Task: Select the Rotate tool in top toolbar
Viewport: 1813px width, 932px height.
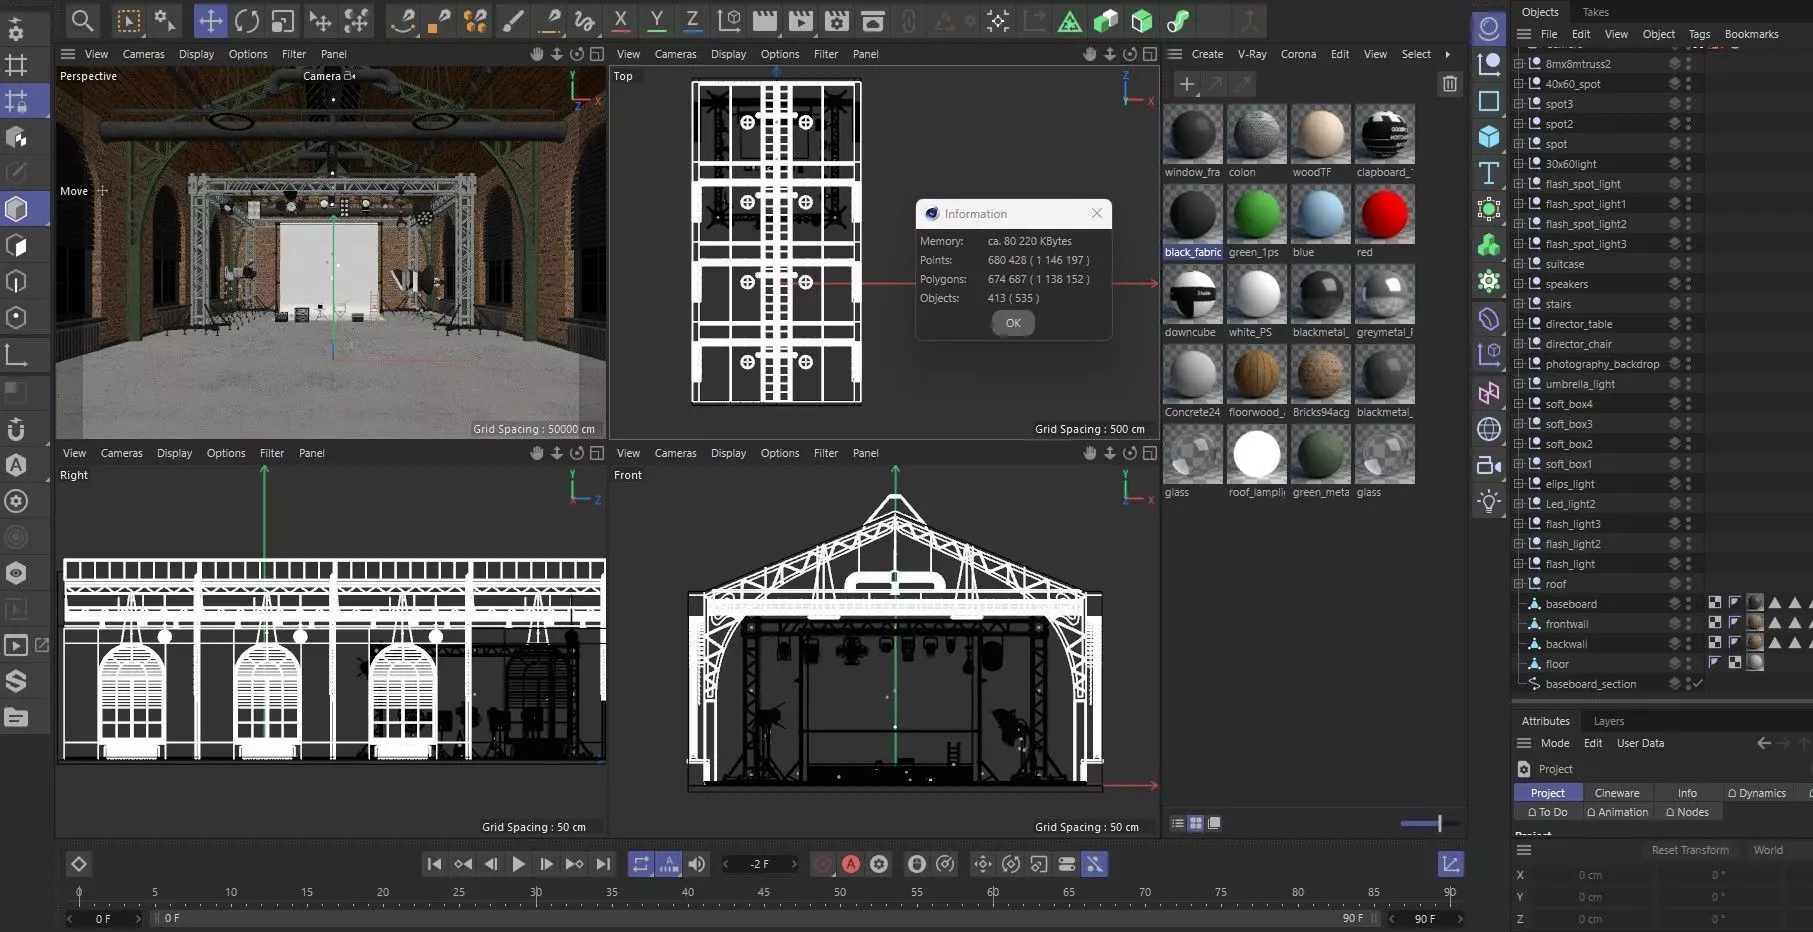Action: pyautogui.click(x=247, y=21)
